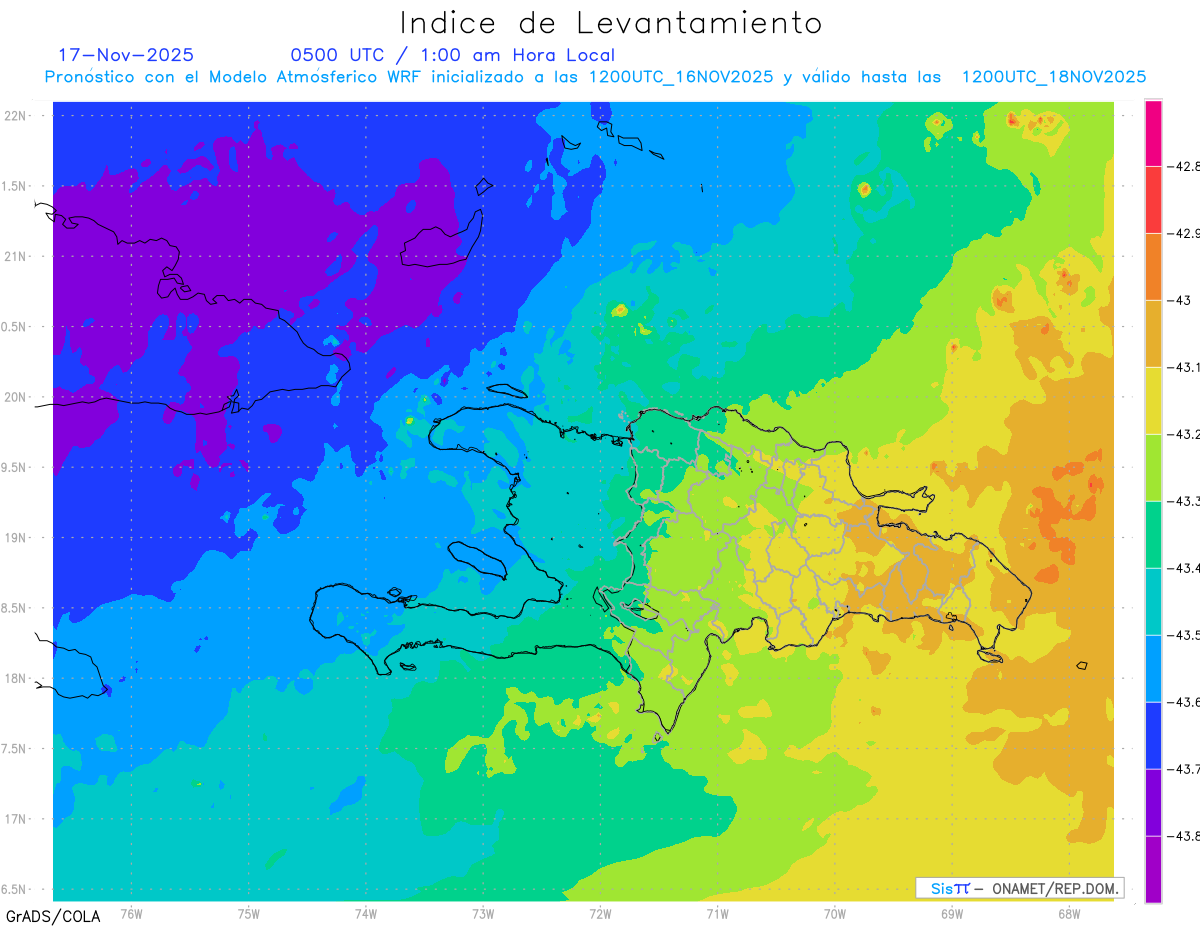Click the green swatch between -43.3 and -43.4
Image resolution: width=1200 pixels, height=927 pixels.
pyautogui.click(x=1153, y=534)
